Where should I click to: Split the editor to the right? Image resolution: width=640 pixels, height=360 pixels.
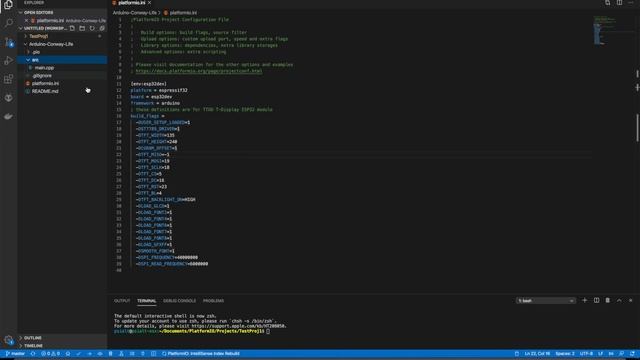[620, 2]
